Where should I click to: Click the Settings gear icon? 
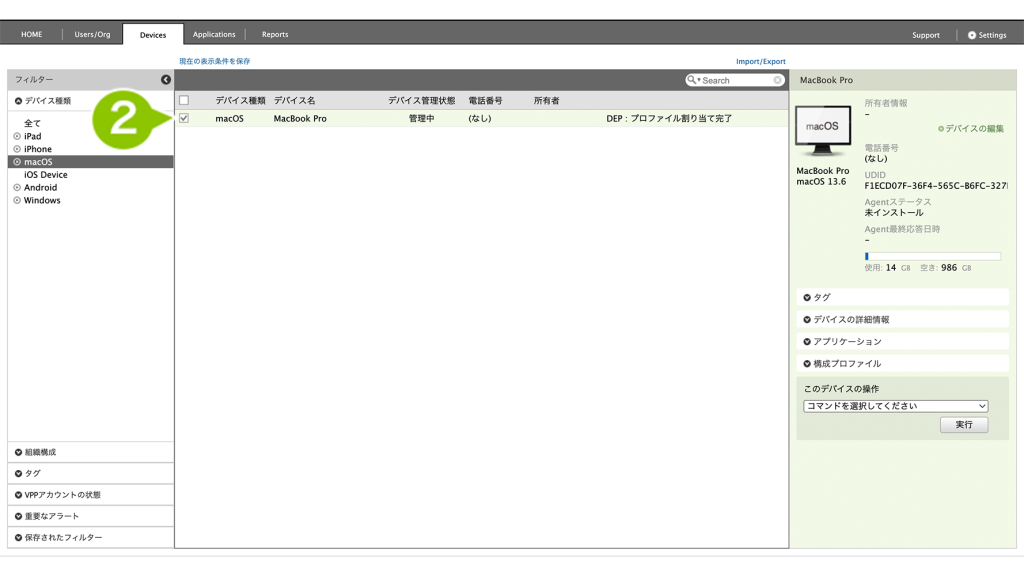972,35
